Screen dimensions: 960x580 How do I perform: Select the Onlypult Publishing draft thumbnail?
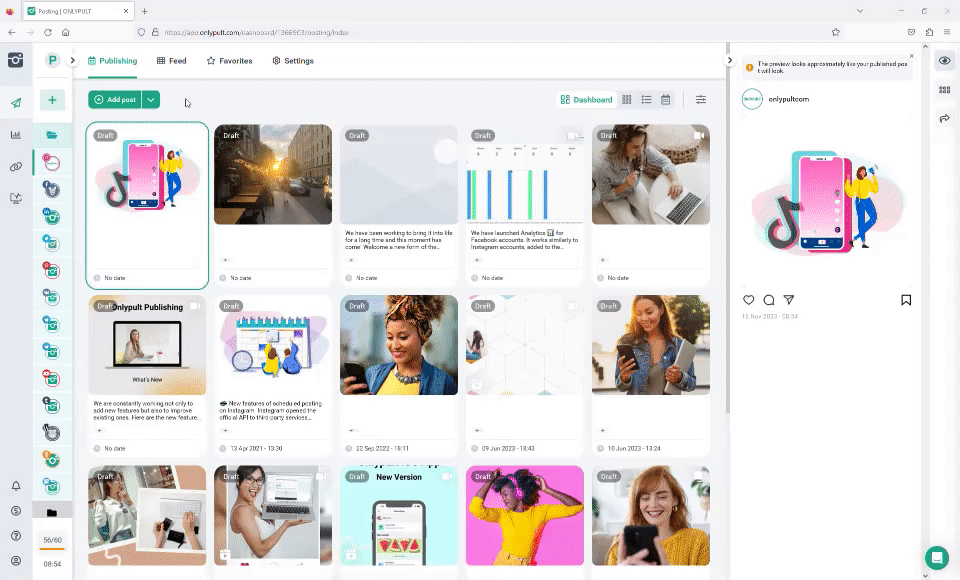point(147,345)
